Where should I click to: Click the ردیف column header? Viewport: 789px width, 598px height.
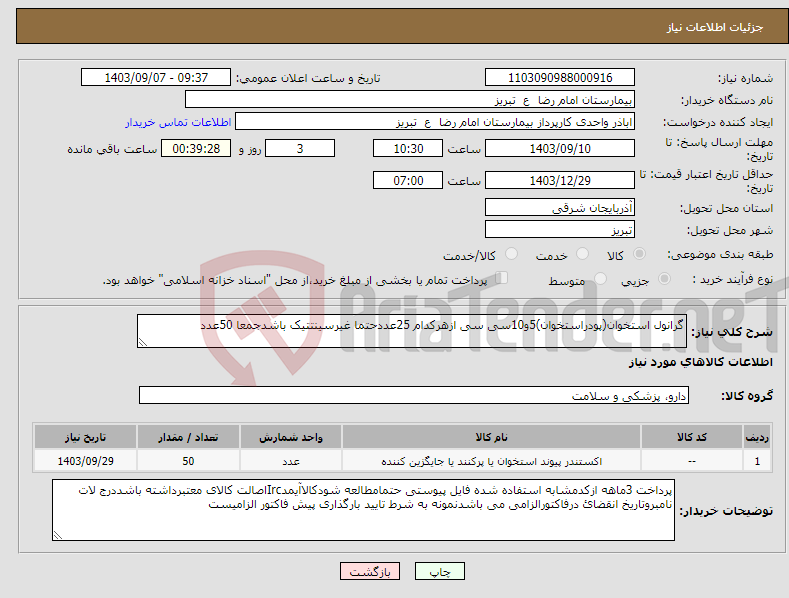(757, 437)
